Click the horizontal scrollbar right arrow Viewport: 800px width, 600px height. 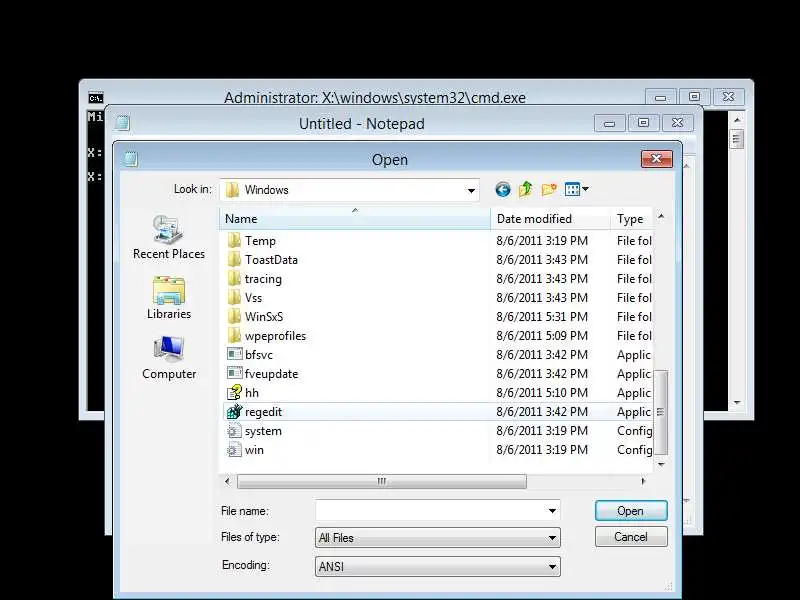click(643, 481)
